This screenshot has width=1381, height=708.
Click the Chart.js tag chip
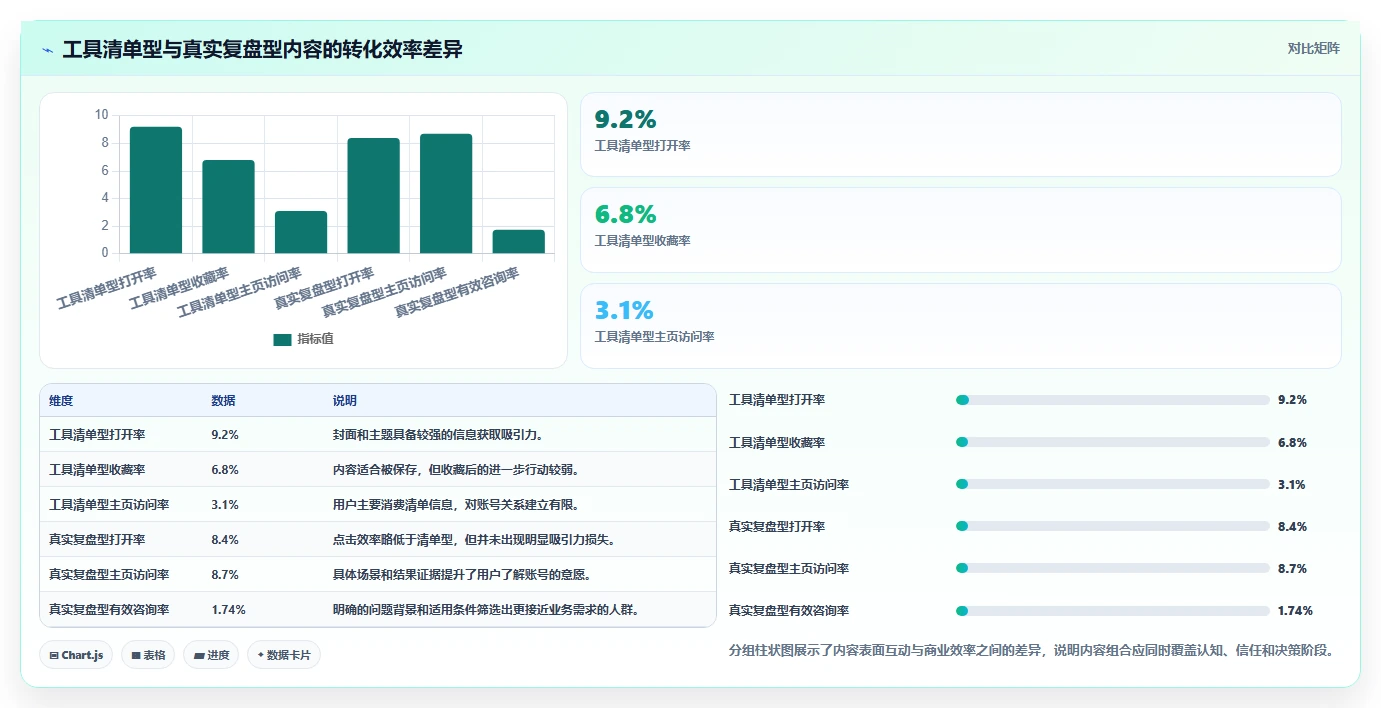click(76, 655)
